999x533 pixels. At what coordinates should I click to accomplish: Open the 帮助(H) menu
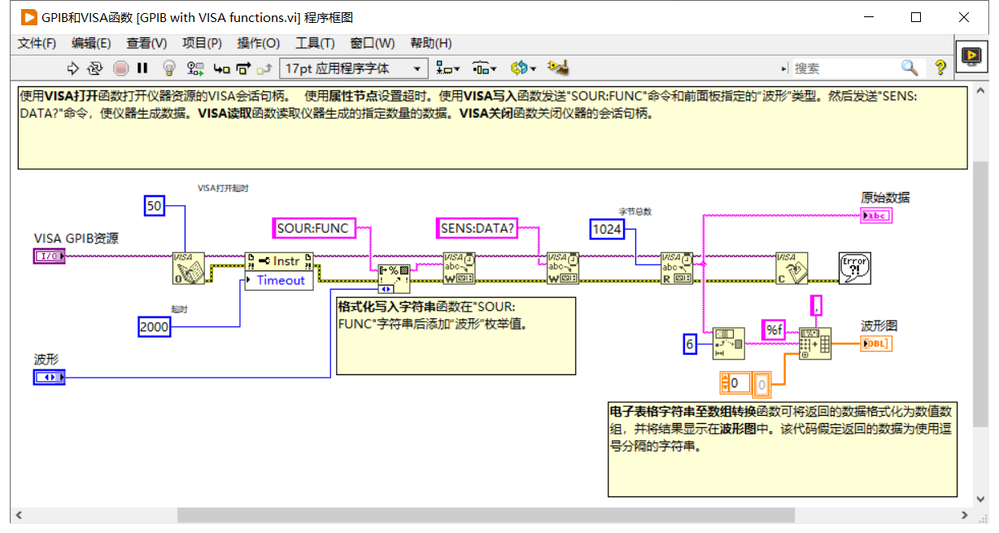point(431,43)
